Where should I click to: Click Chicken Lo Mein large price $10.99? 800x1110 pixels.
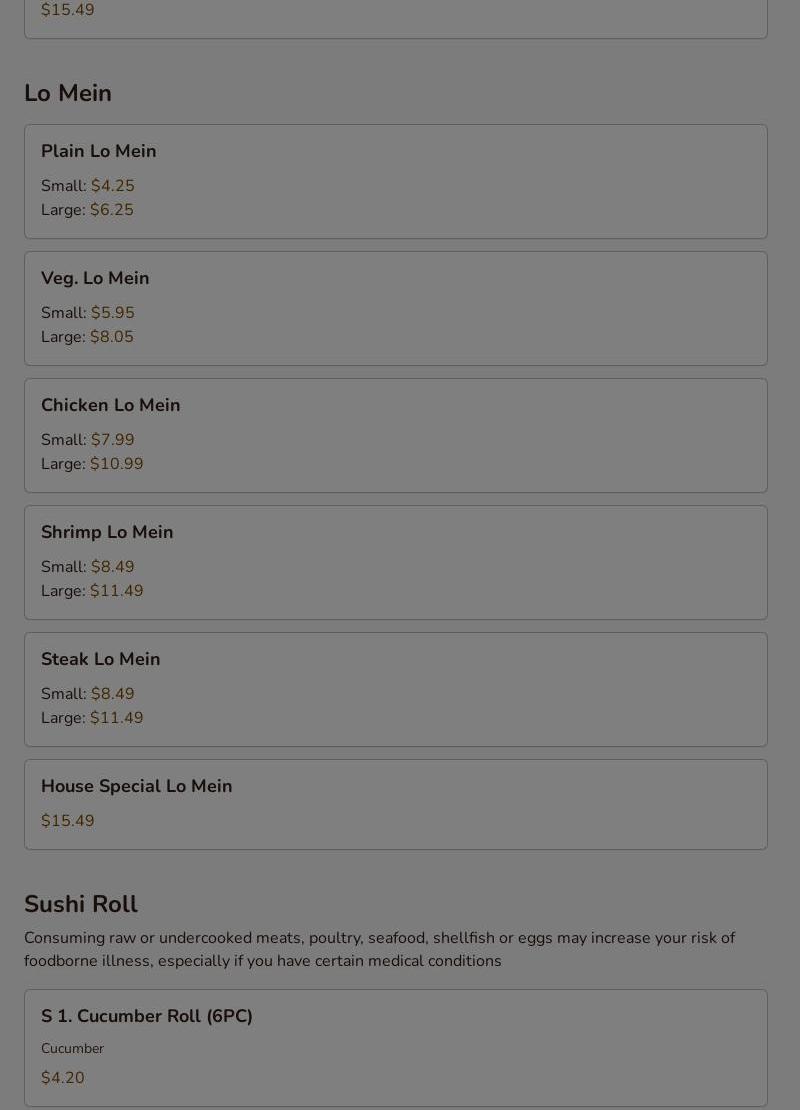pos(117,464)
